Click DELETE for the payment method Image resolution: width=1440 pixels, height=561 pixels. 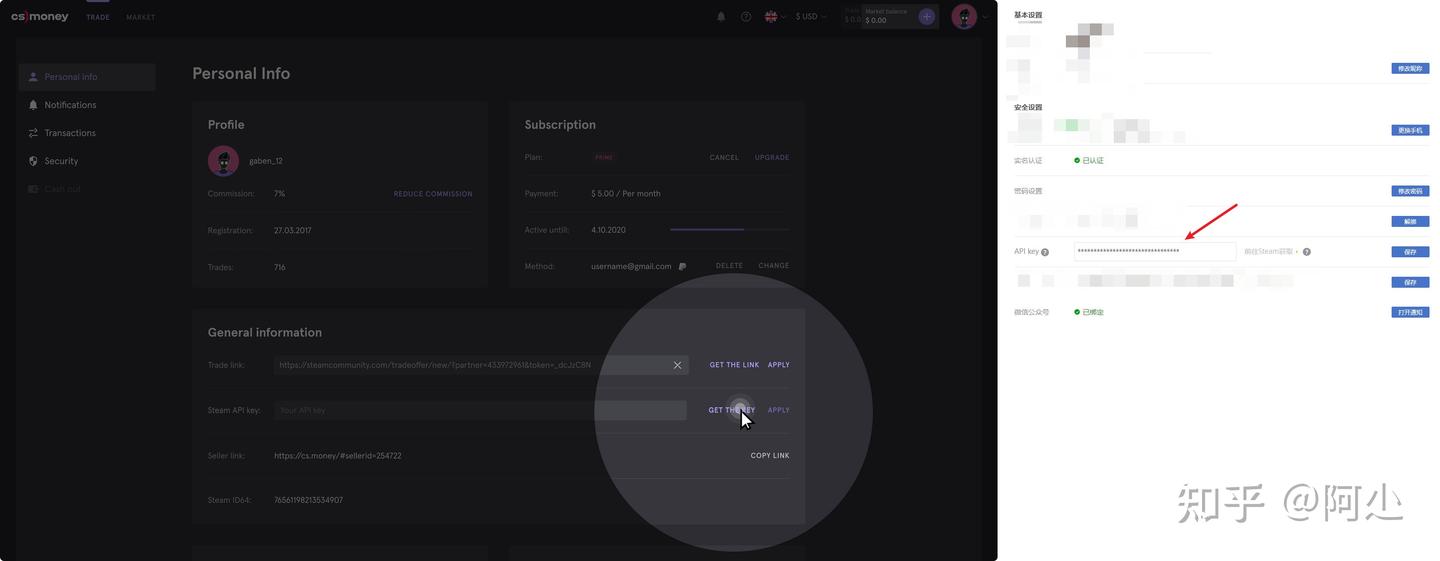click(729, 266)
